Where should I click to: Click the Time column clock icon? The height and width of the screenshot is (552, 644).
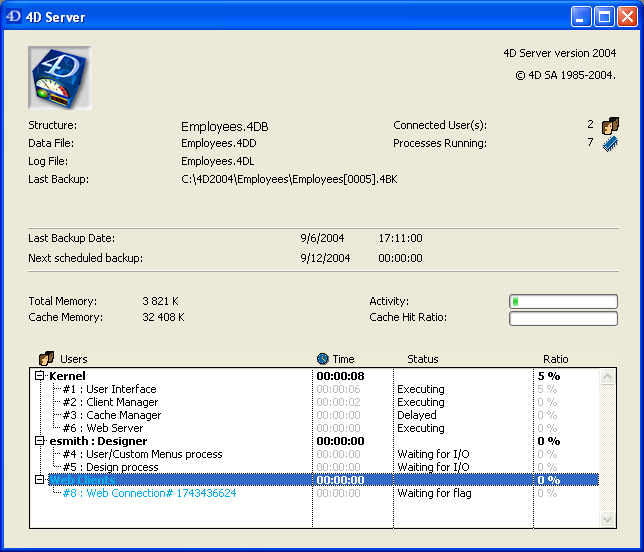click(x=322, y=359)
